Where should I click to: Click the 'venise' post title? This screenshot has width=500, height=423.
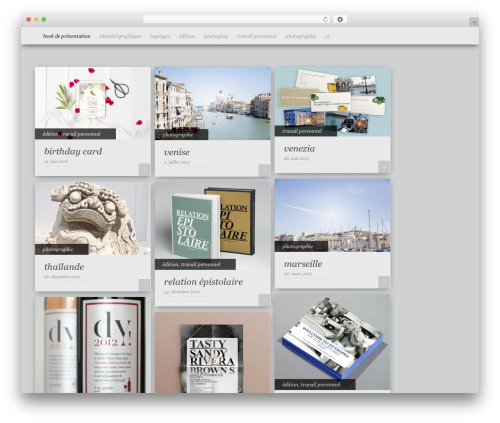pos(177,152)
